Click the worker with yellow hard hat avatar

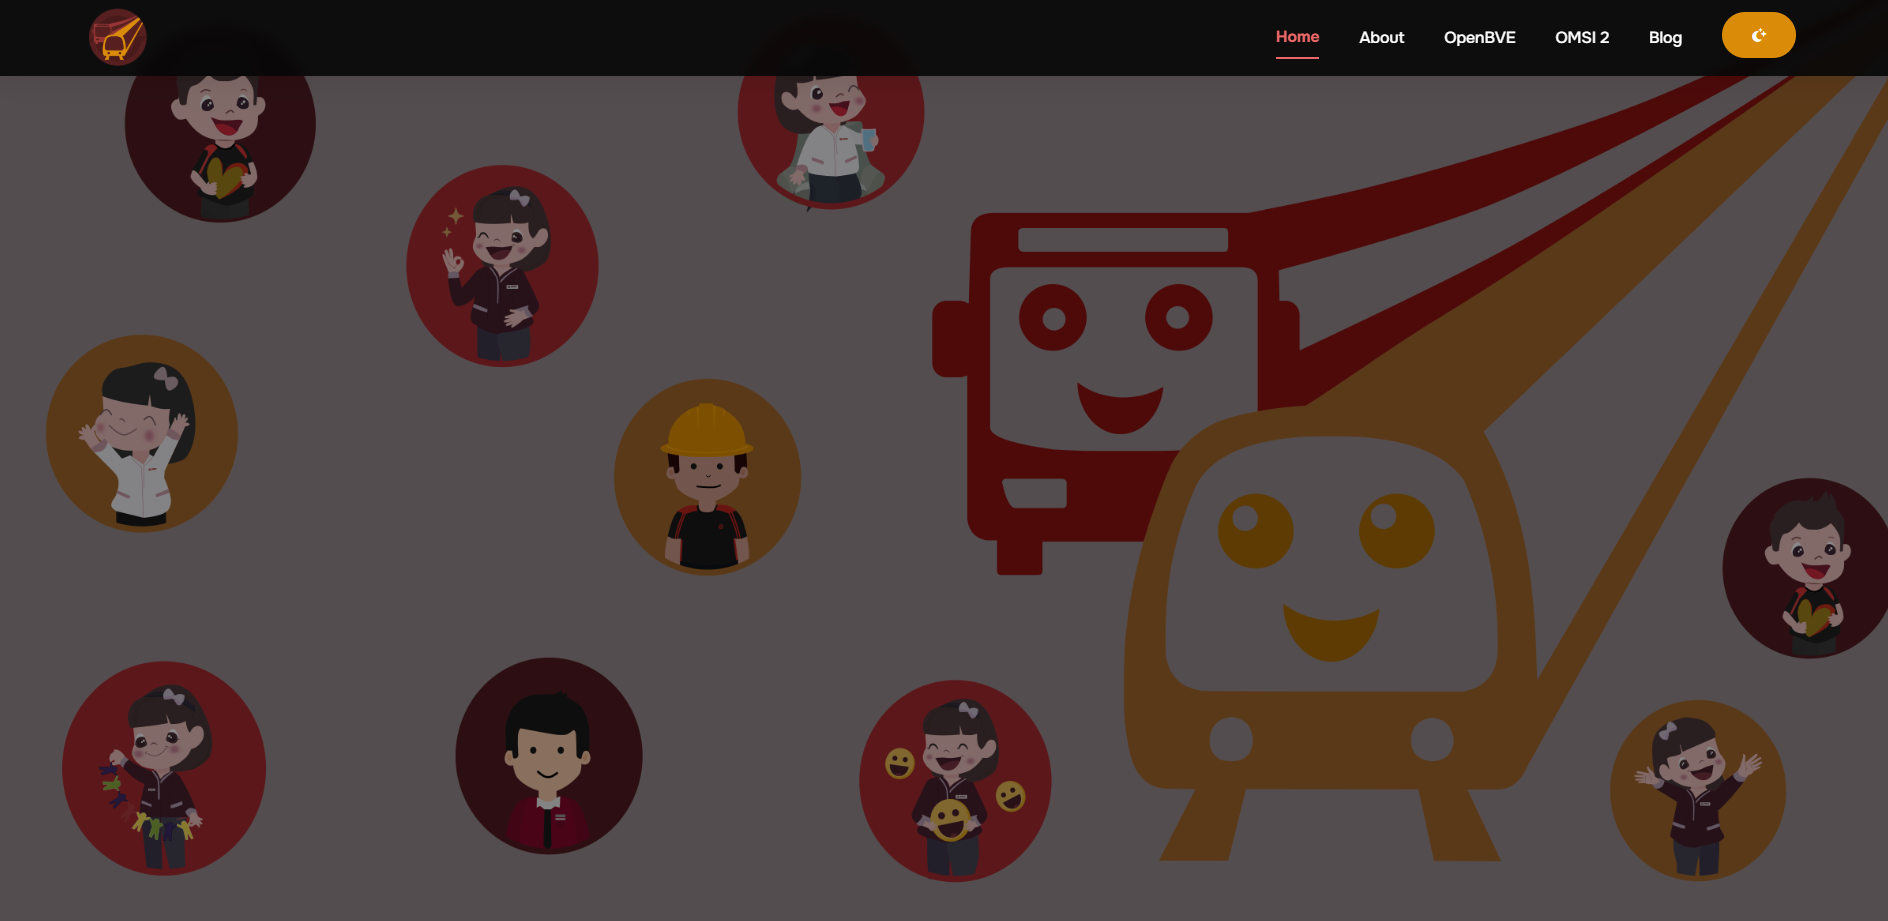click(x=707, y=477)
